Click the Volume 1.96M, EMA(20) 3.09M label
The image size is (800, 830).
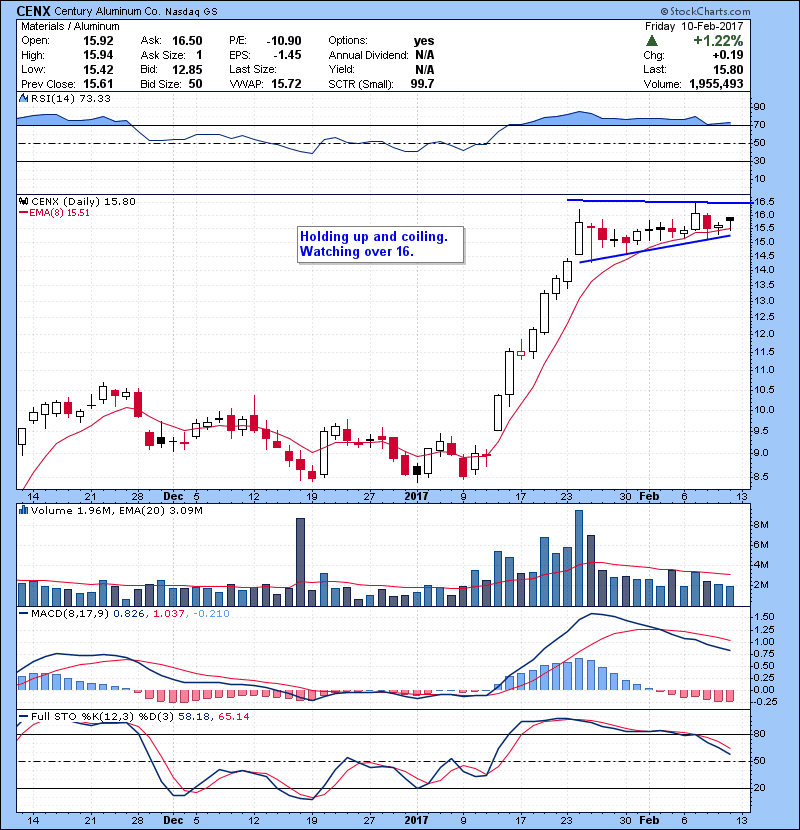click(116, 511)
